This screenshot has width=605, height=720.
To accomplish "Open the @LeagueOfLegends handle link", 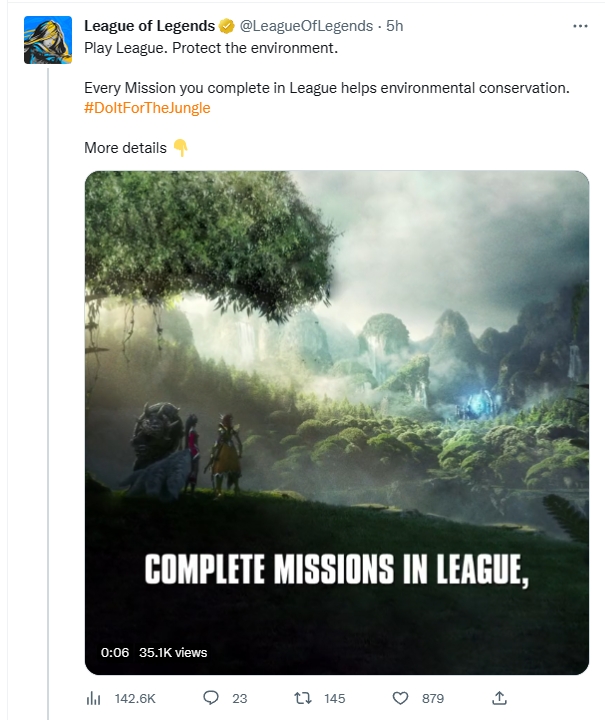I will (306, 26).
